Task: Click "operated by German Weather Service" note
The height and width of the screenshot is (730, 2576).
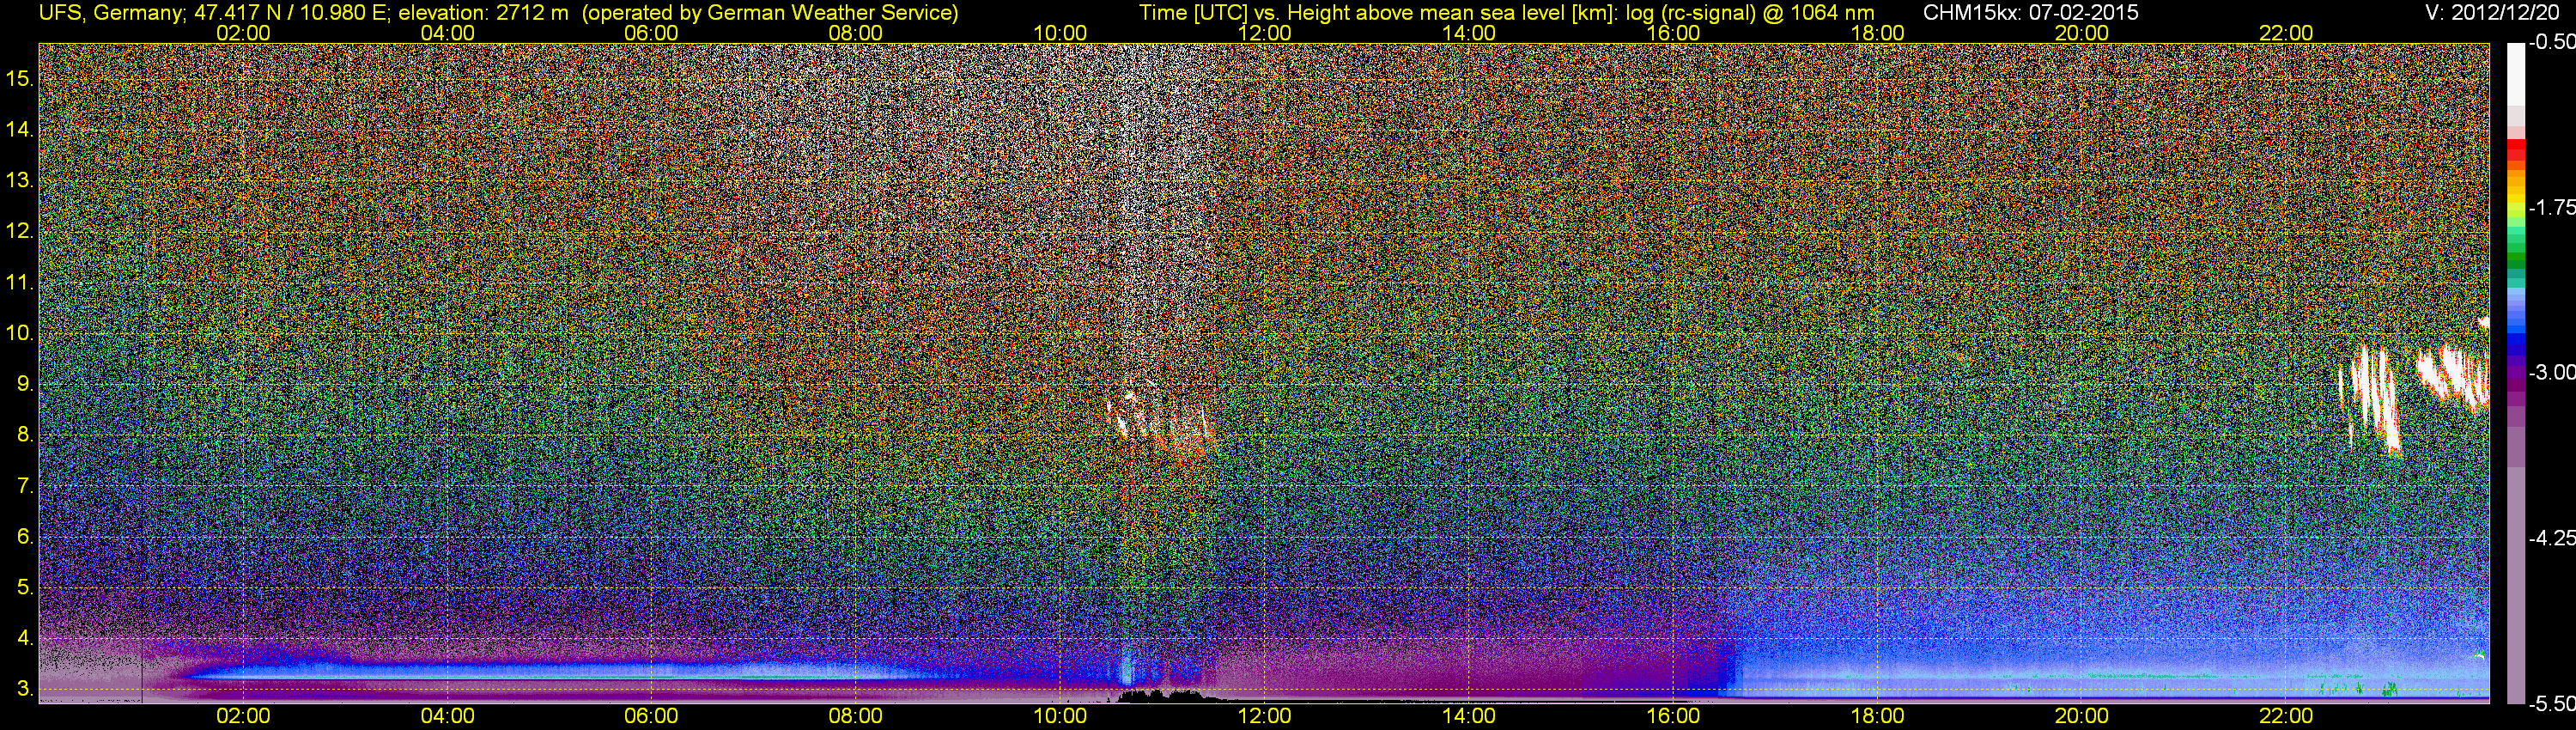Action: [769, 13]
